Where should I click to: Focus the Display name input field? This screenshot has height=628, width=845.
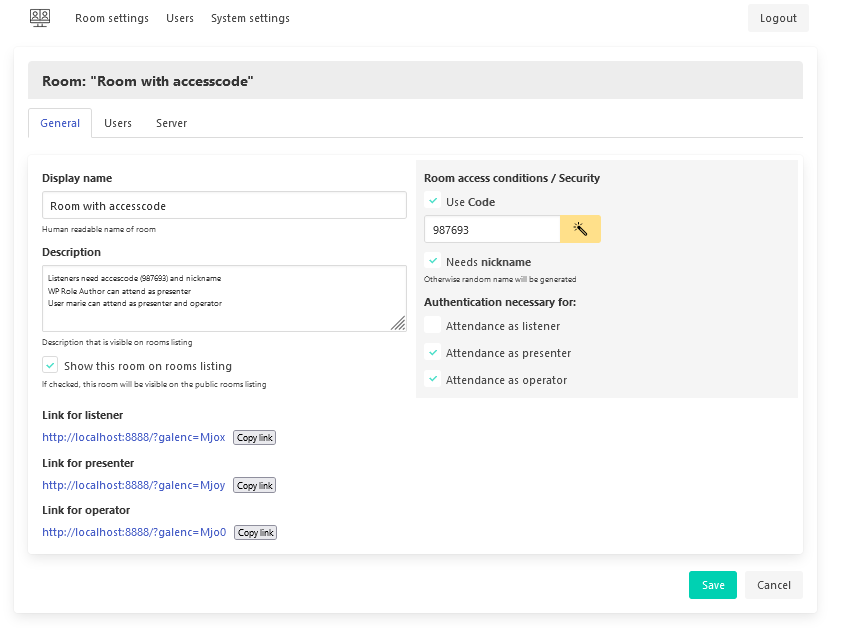click(224, 205)
